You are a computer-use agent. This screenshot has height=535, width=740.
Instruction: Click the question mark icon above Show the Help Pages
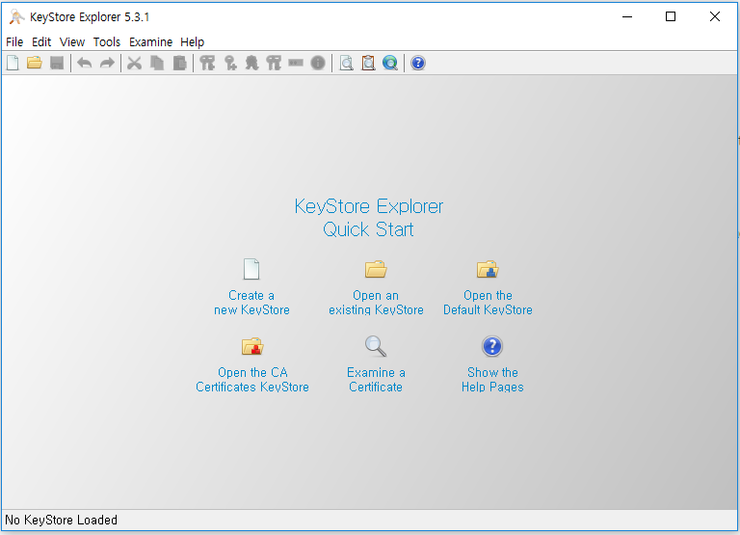pyautogui.click(x=492, y=346)
